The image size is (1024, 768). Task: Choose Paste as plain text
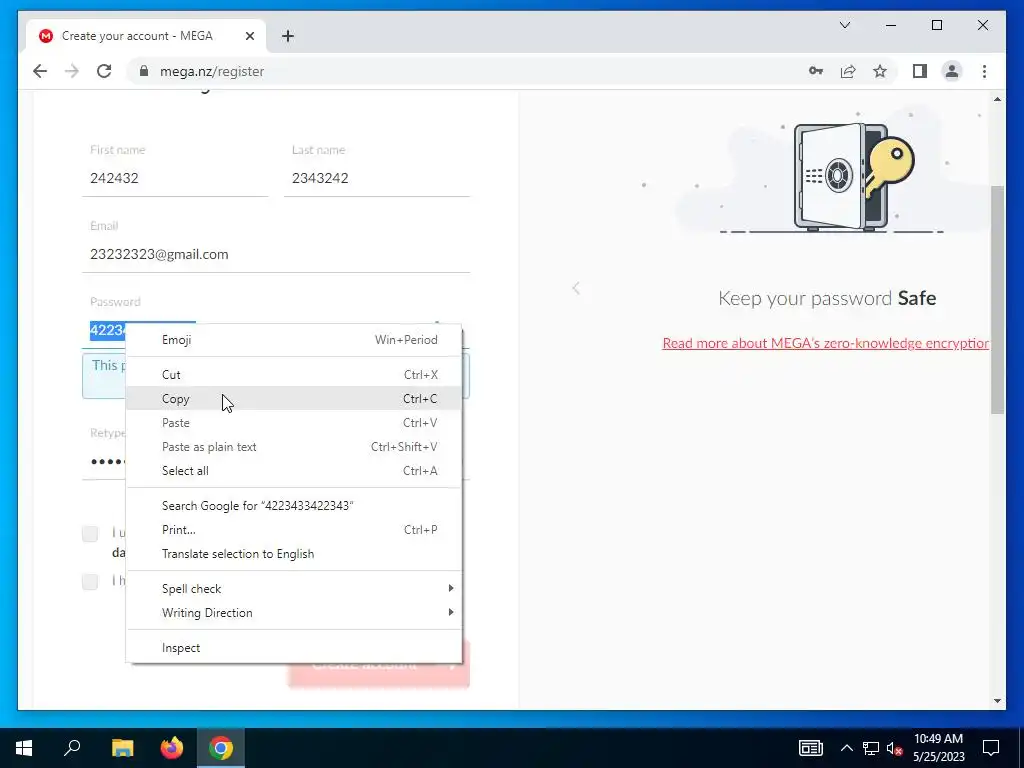pos(293,447)
